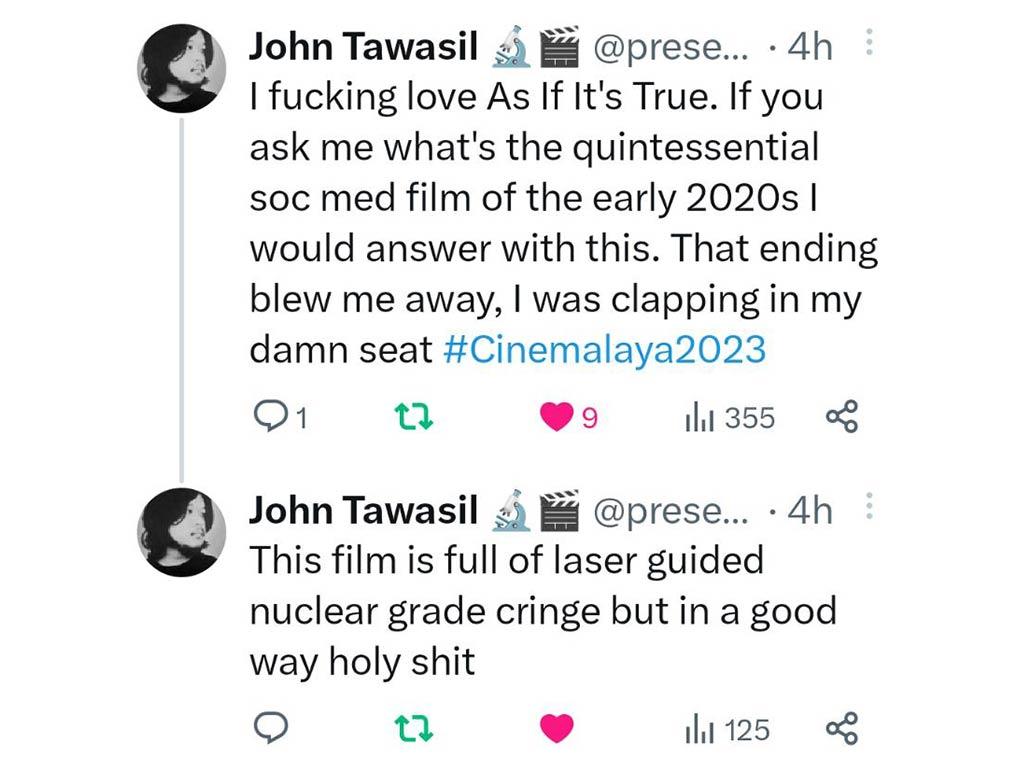1031x773 pixels.
Task: Click John Tawasil's username on the first tweet
Action: 362,44
